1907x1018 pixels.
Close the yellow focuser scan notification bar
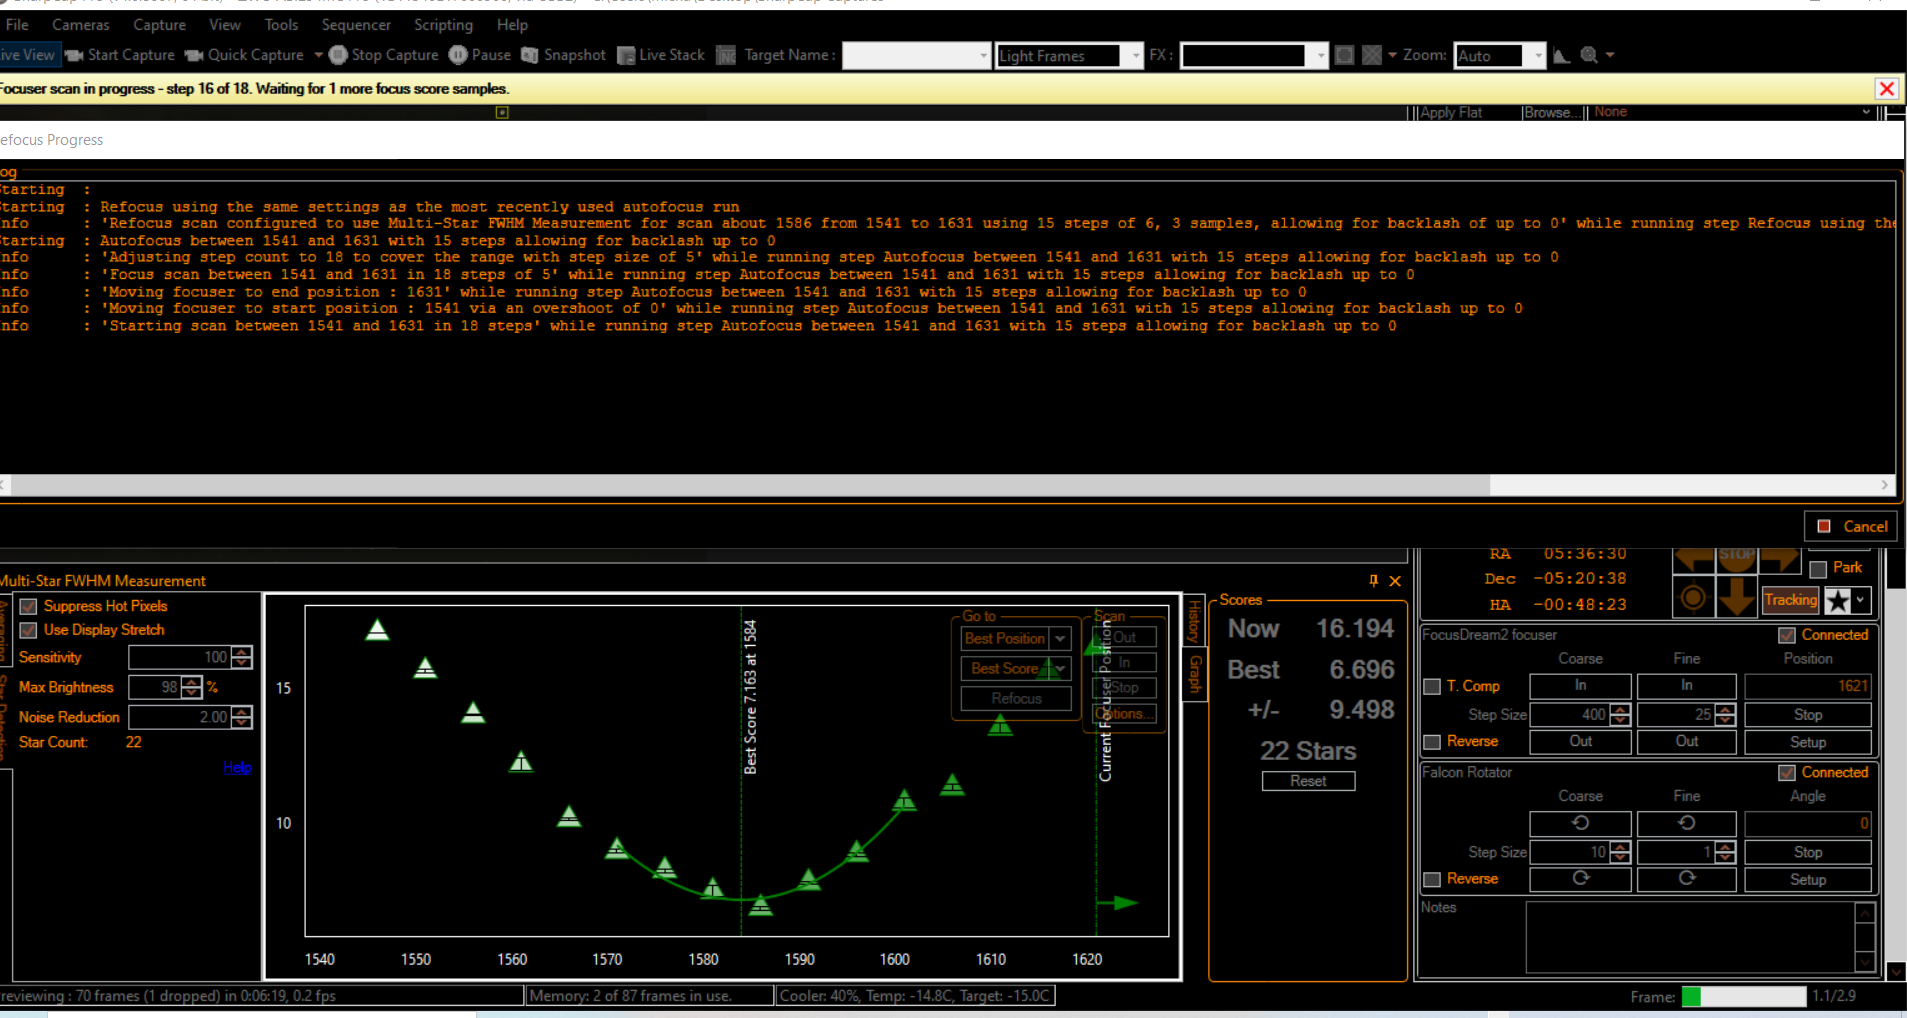pyautogui.click(x=1886, y=88)
